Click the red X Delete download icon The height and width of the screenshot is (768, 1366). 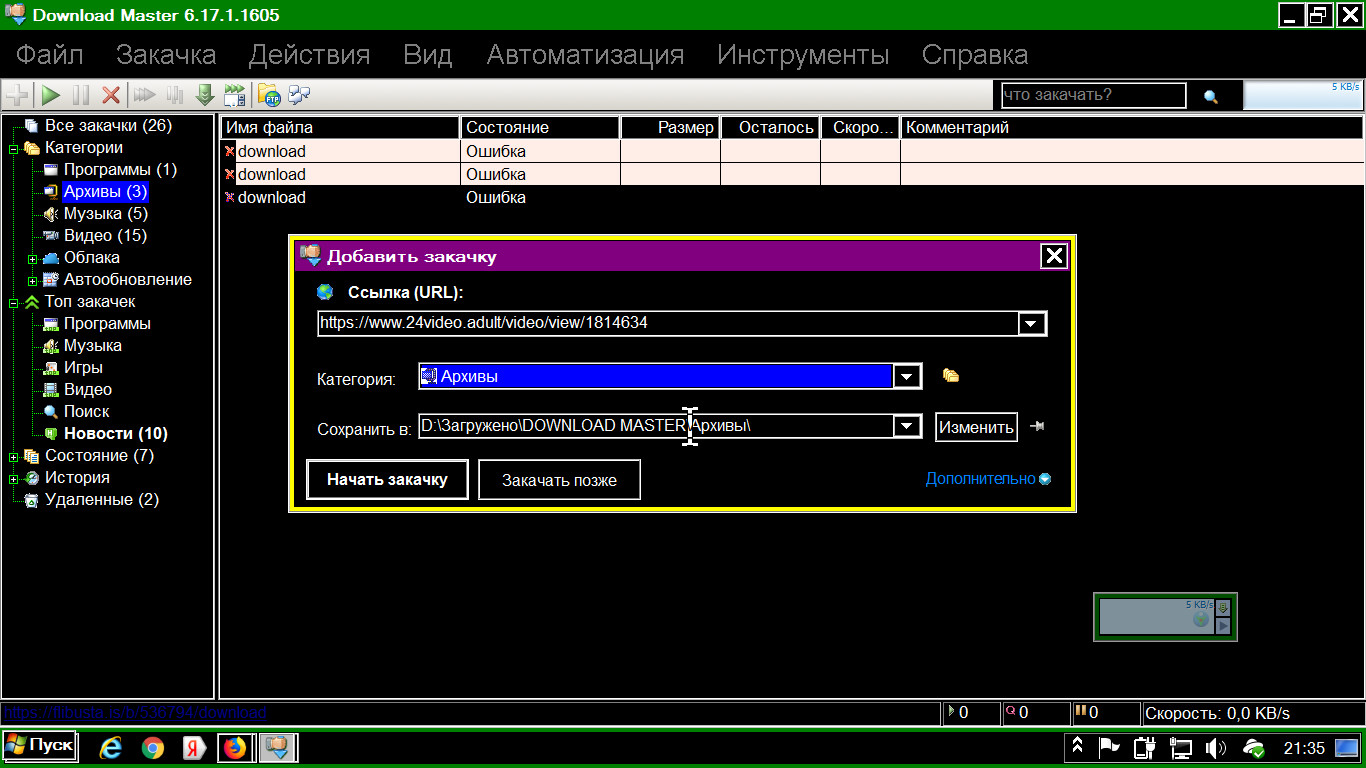point(111,95)
